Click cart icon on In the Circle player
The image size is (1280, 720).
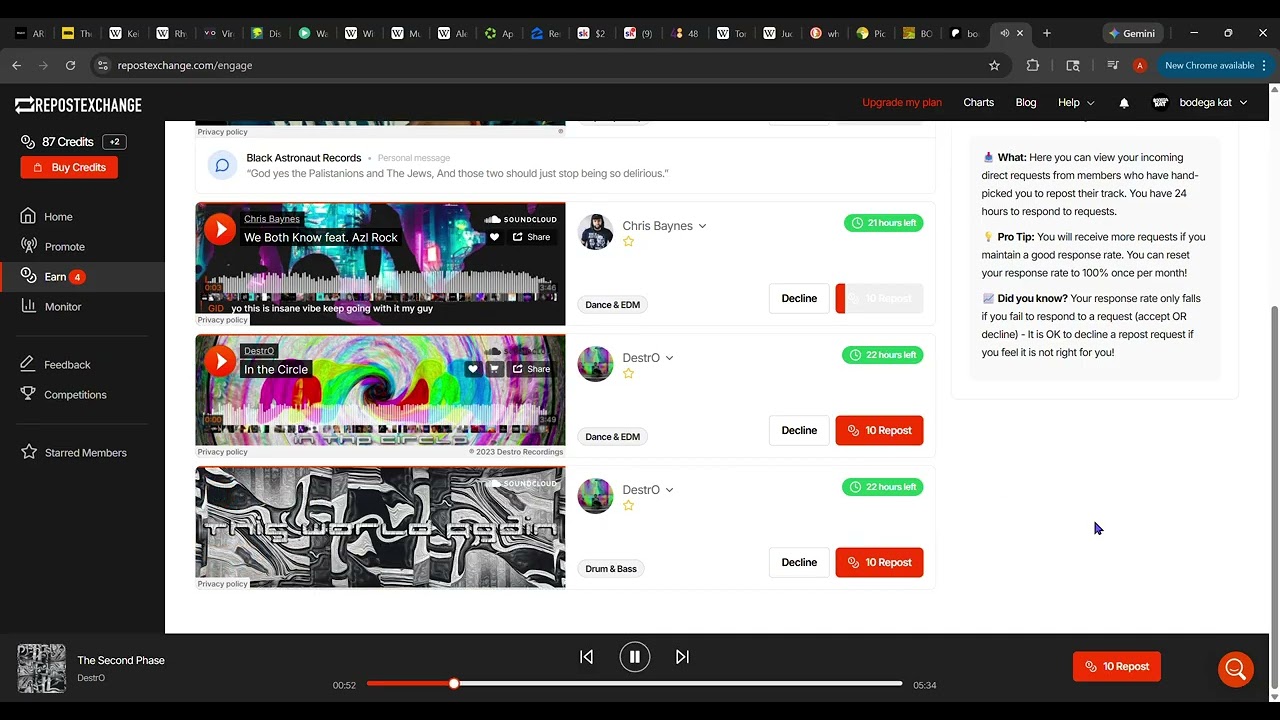(x=494, y=369)
